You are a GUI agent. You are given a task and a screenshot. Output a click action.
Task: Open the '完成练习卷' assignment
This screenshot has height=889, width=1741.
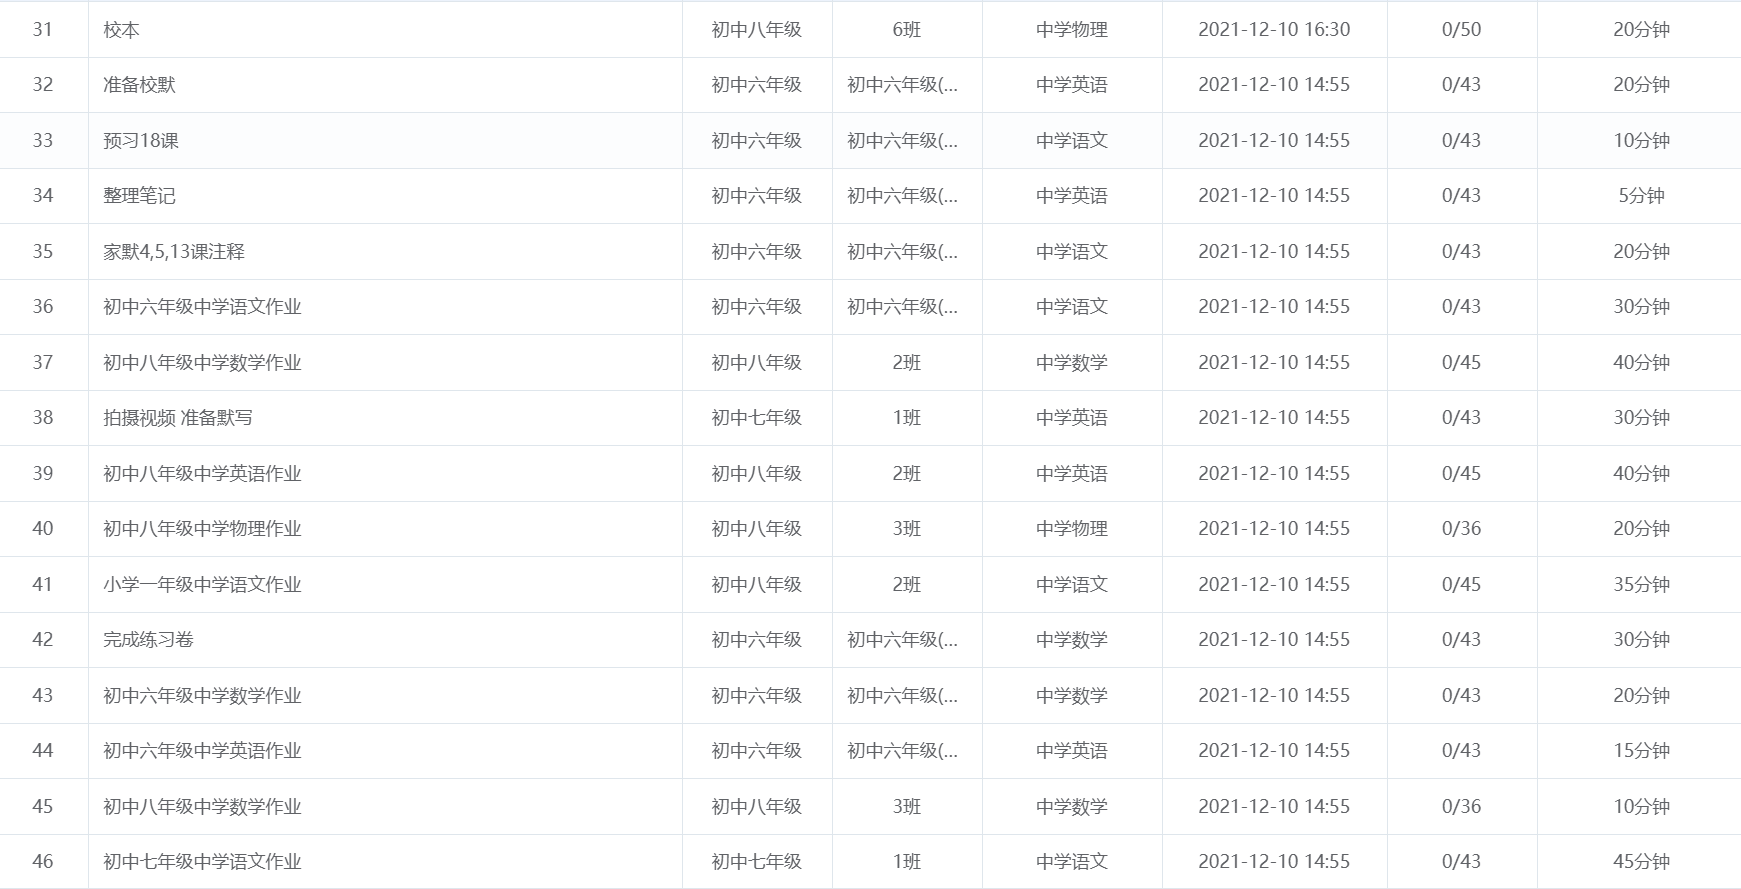(x=148, y=640)
